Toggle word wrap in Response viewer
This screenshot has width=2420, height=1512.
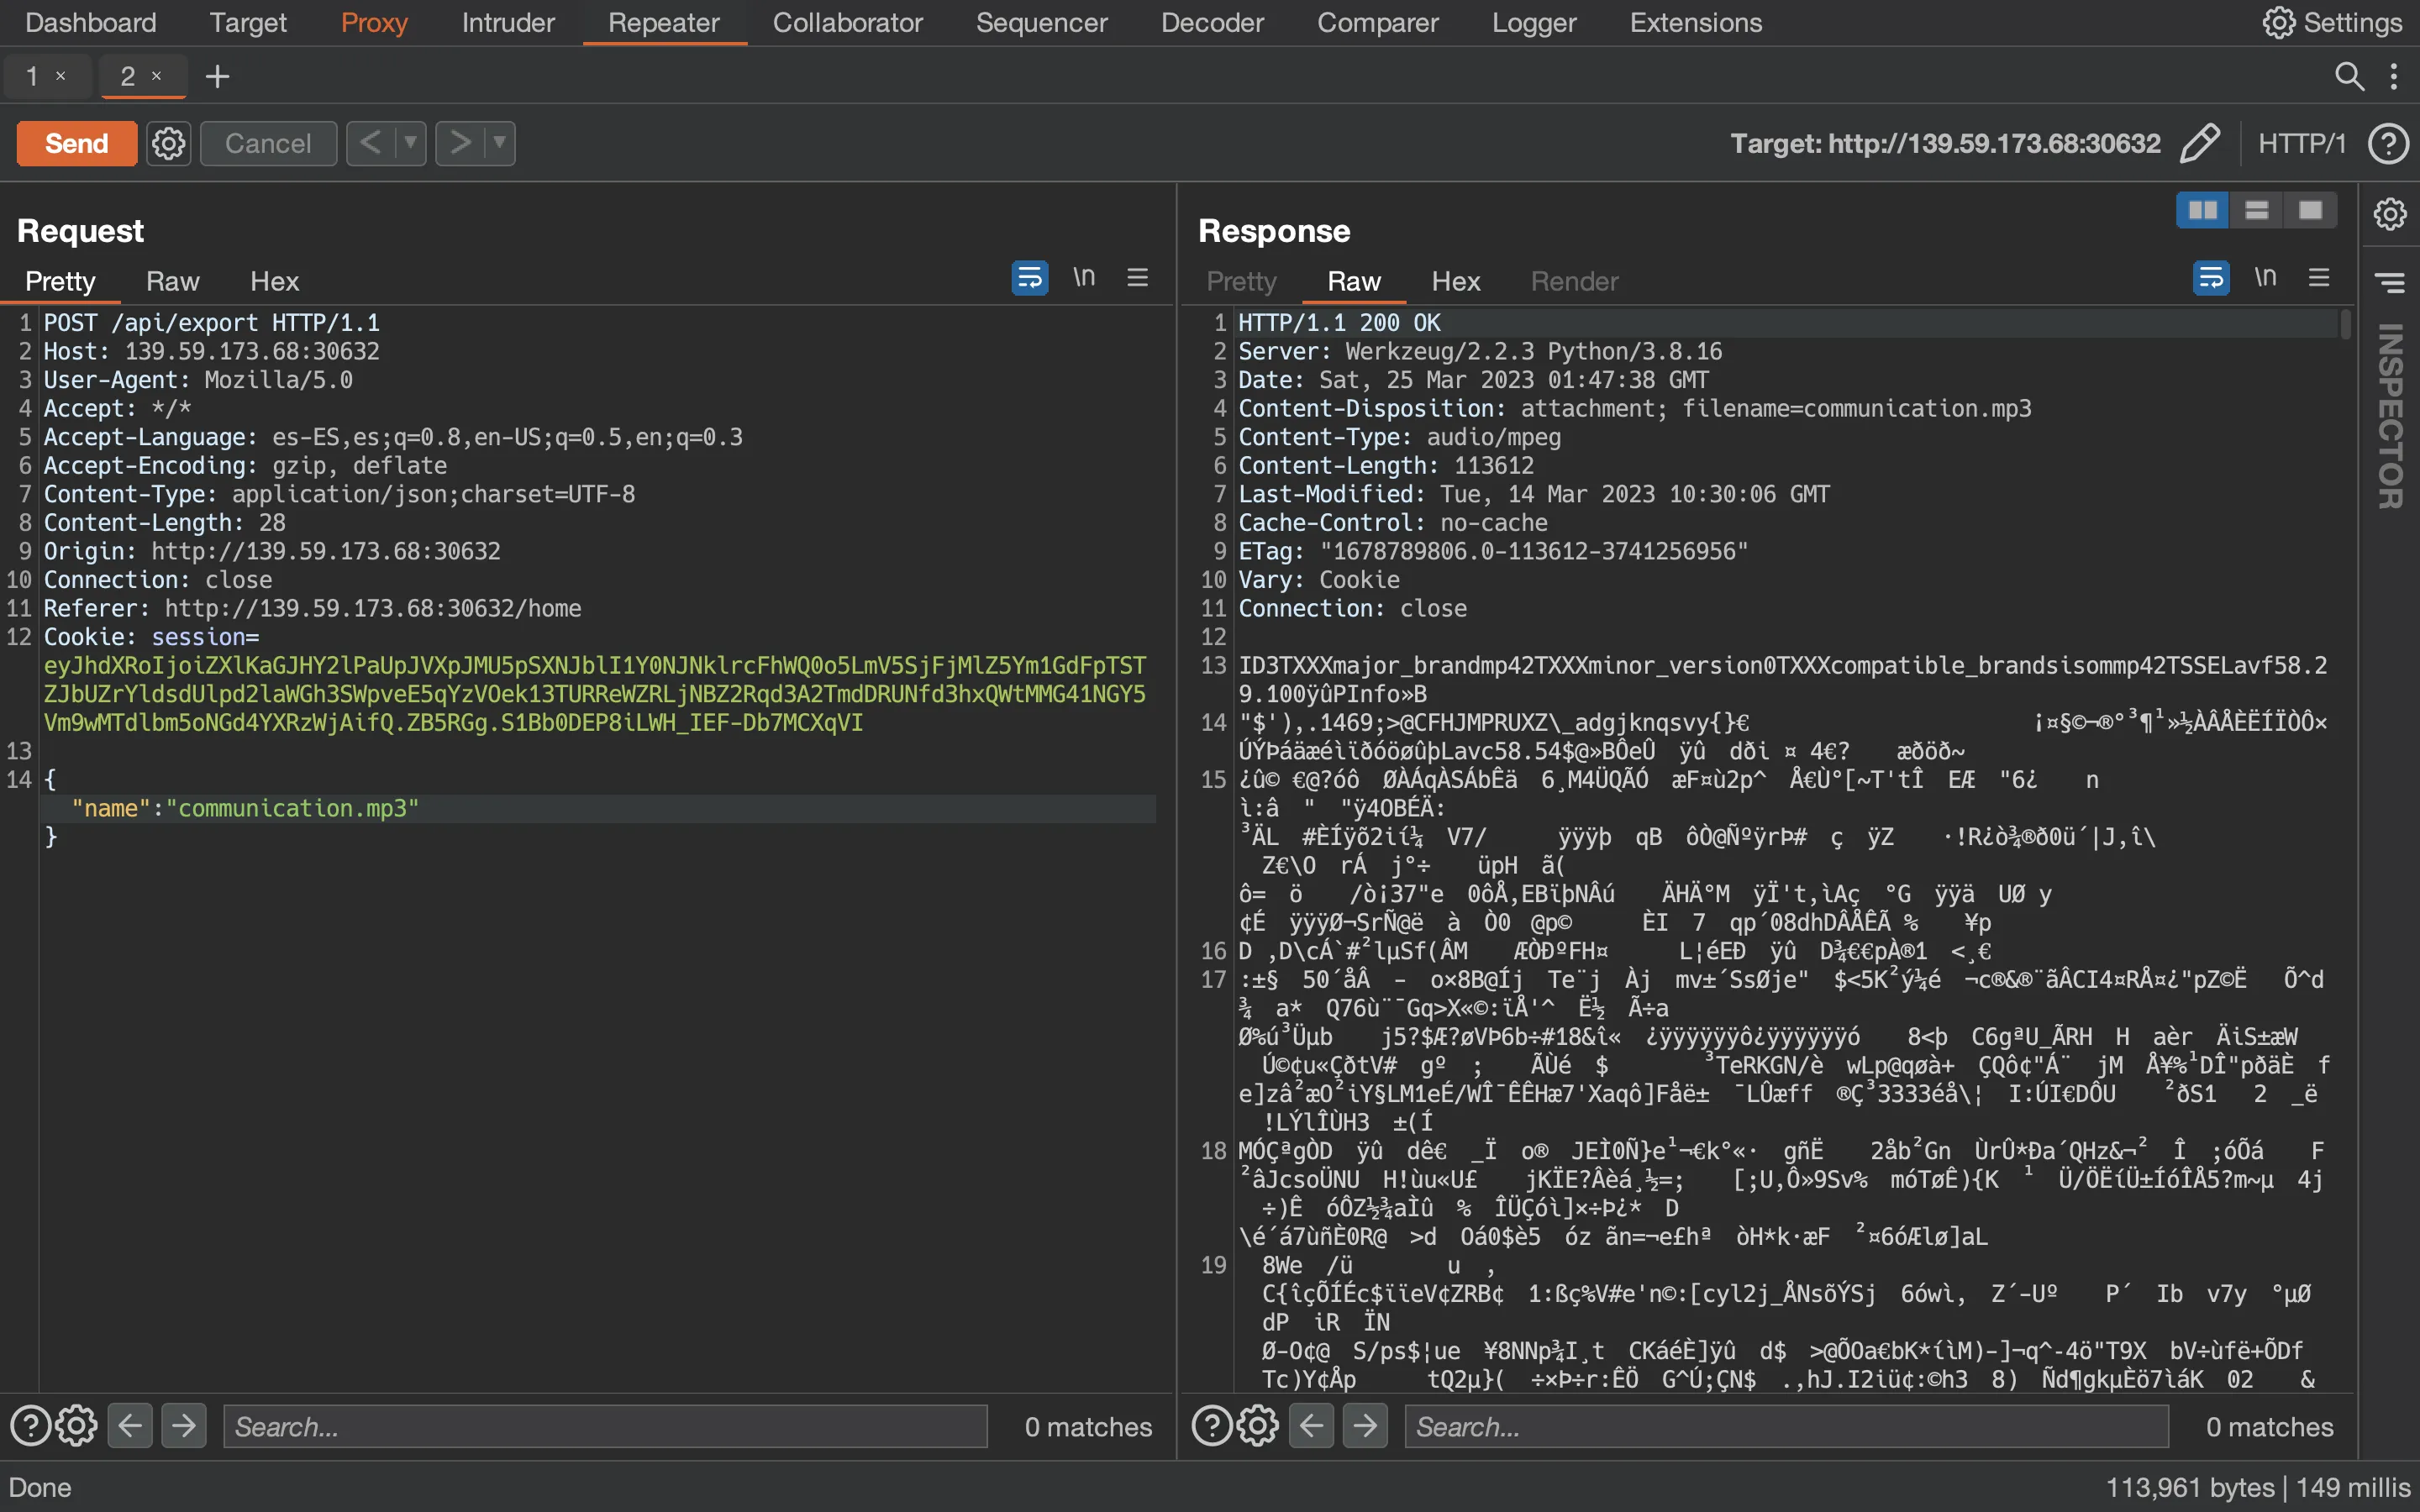pyautogui.click(x=2211, y=277)
